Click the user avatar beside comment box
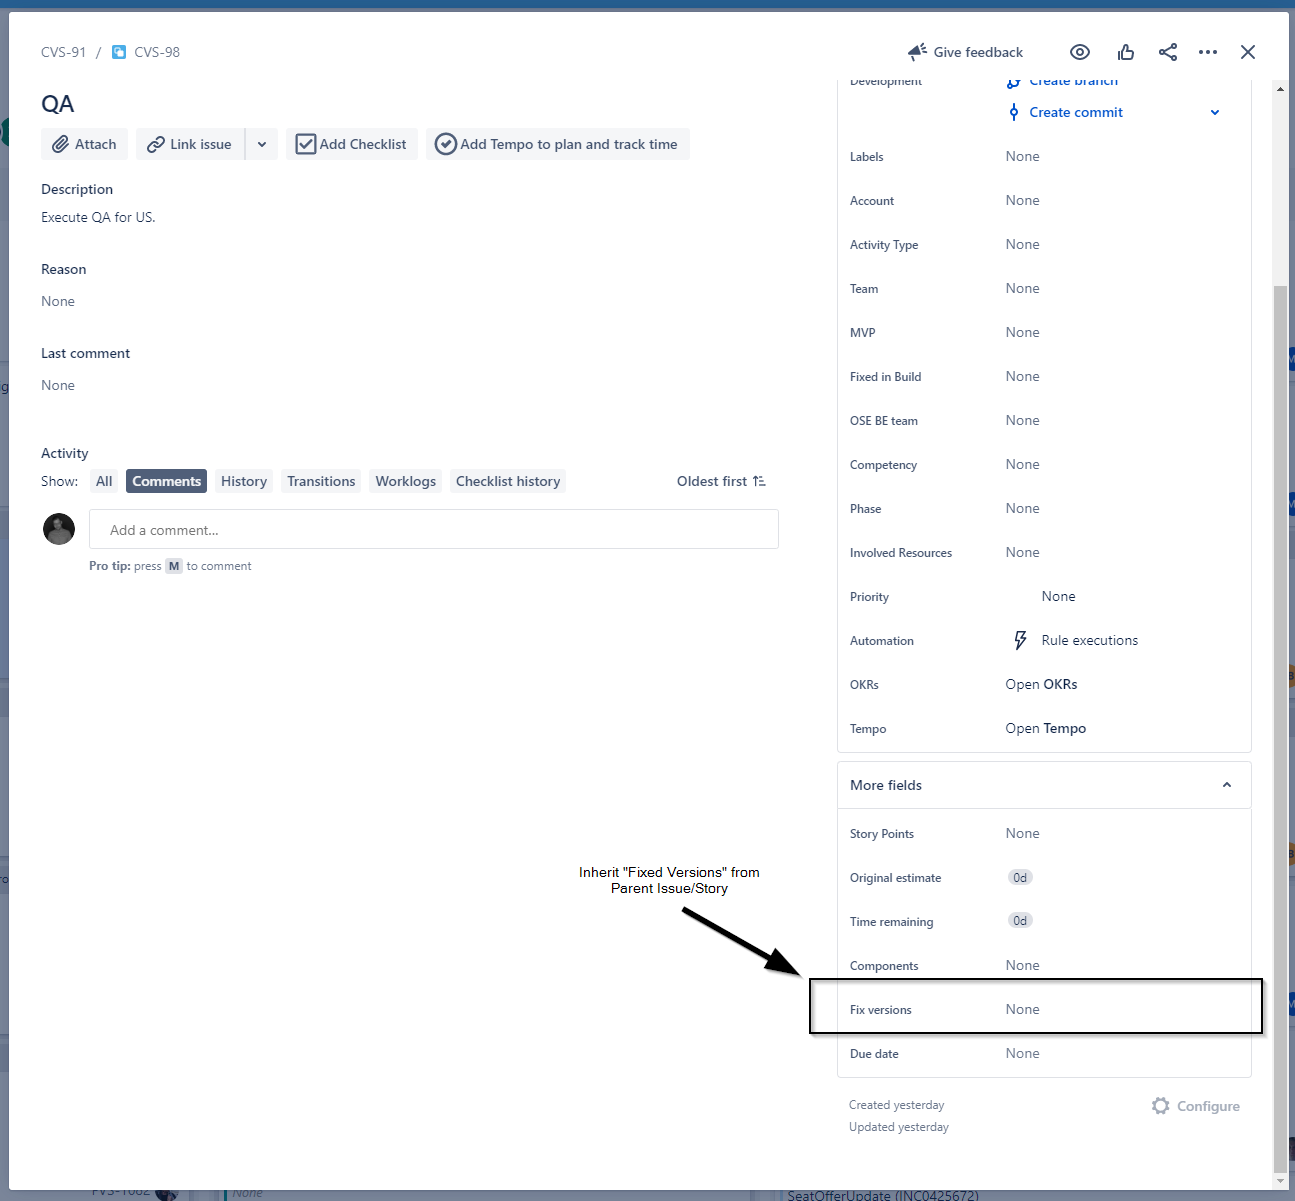 point(59,529)
